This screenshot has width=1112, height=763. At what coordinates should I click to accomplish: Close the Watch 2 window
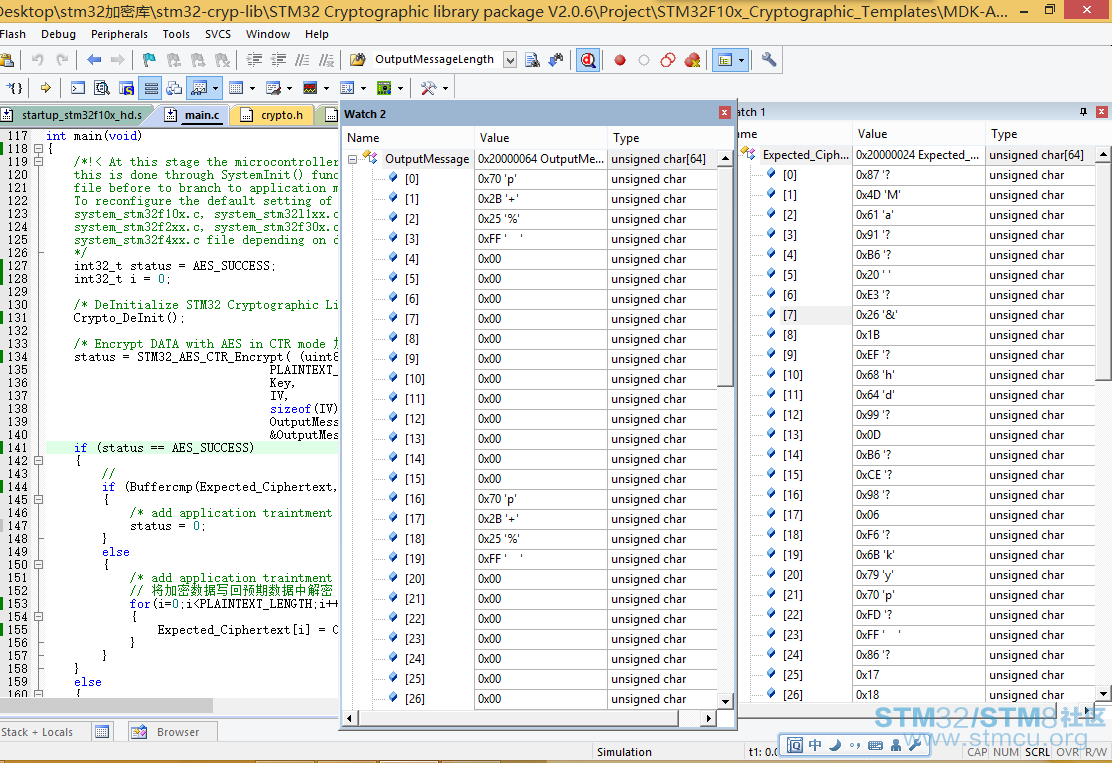[724, 113]
